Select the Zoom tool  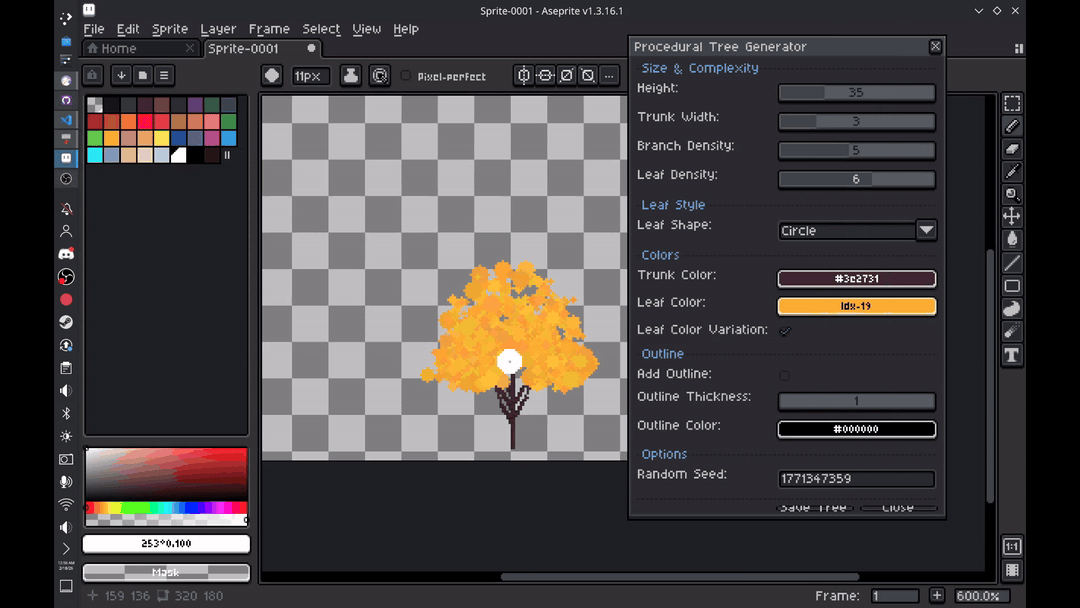point(1012,195)
